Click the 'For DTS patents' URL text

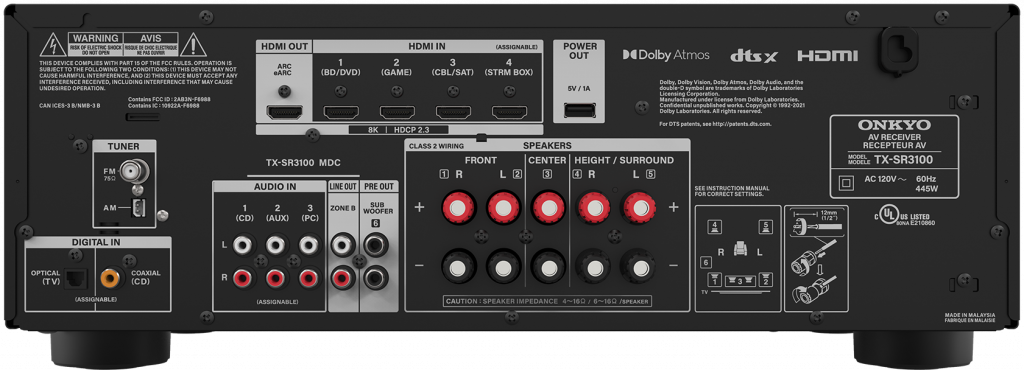(715, 123)
